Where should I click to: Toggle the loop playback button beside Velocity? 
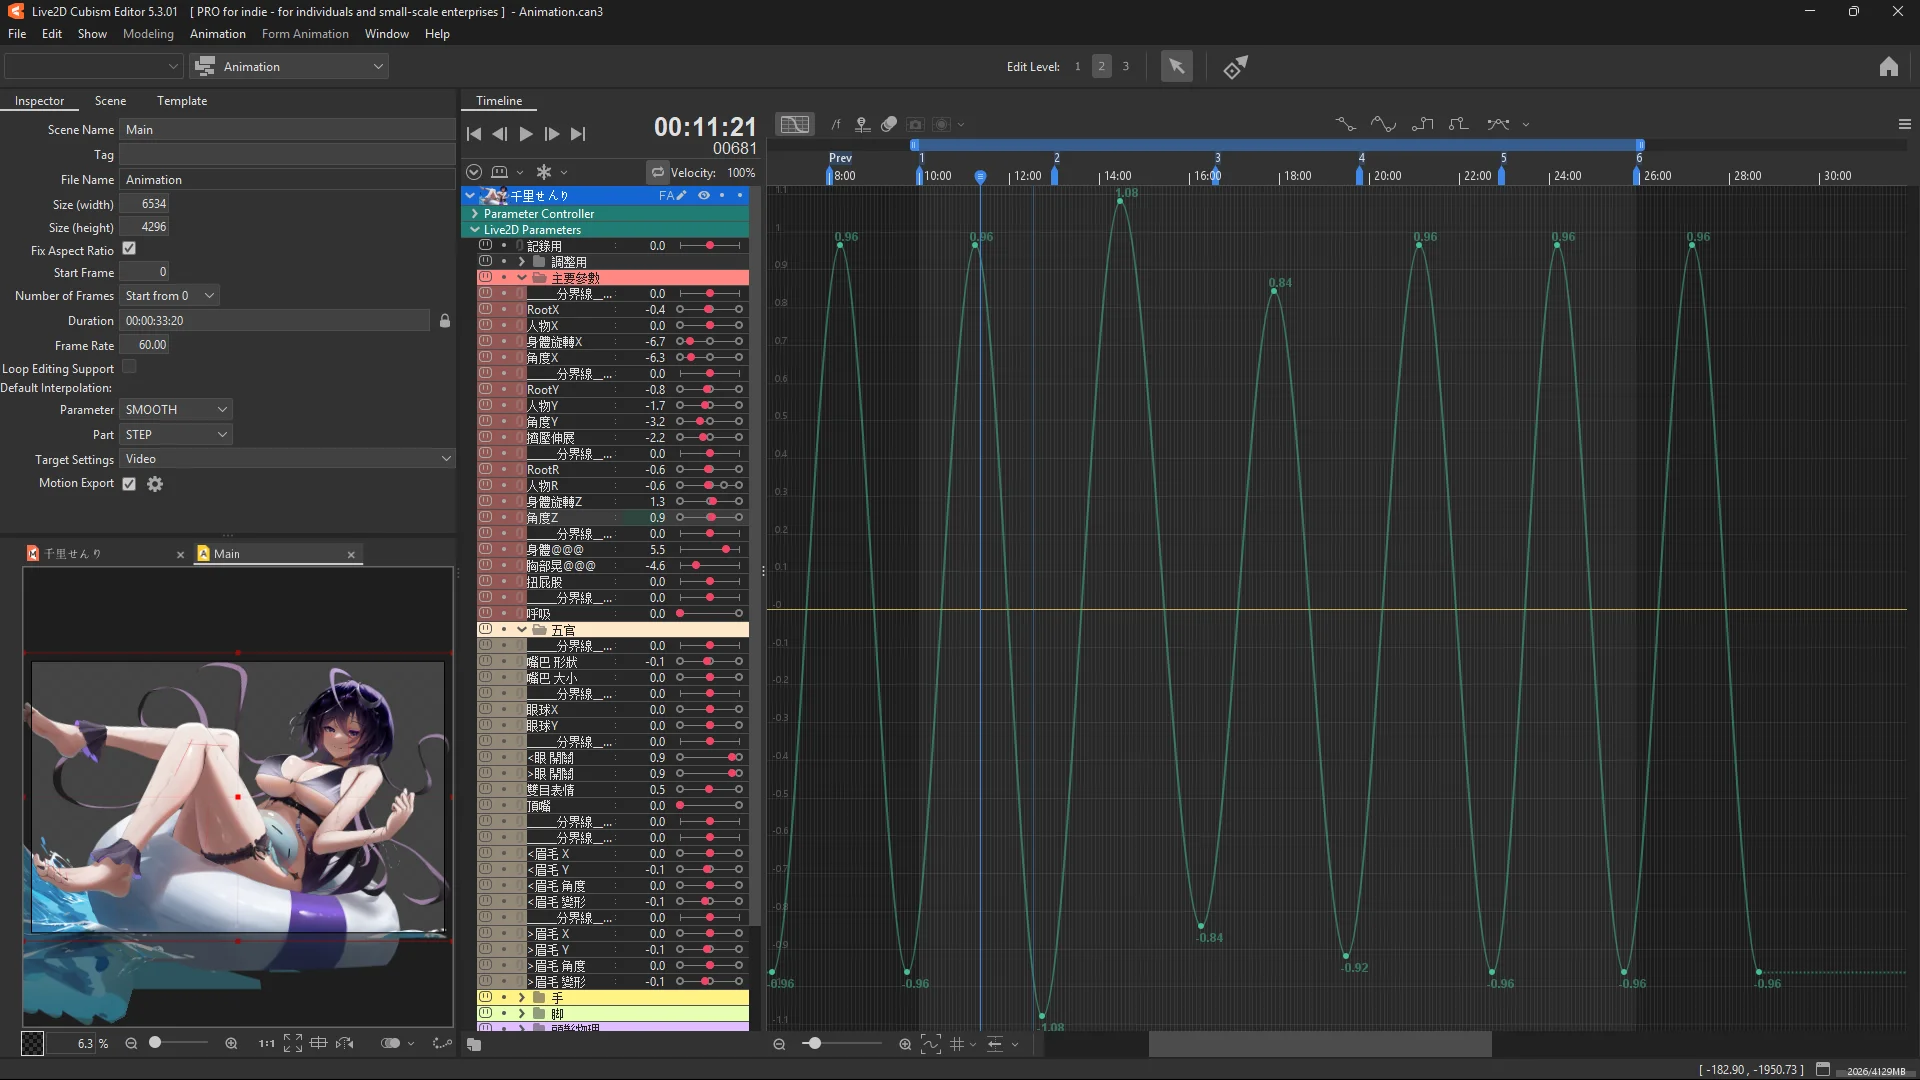click(x=657, y=173)
